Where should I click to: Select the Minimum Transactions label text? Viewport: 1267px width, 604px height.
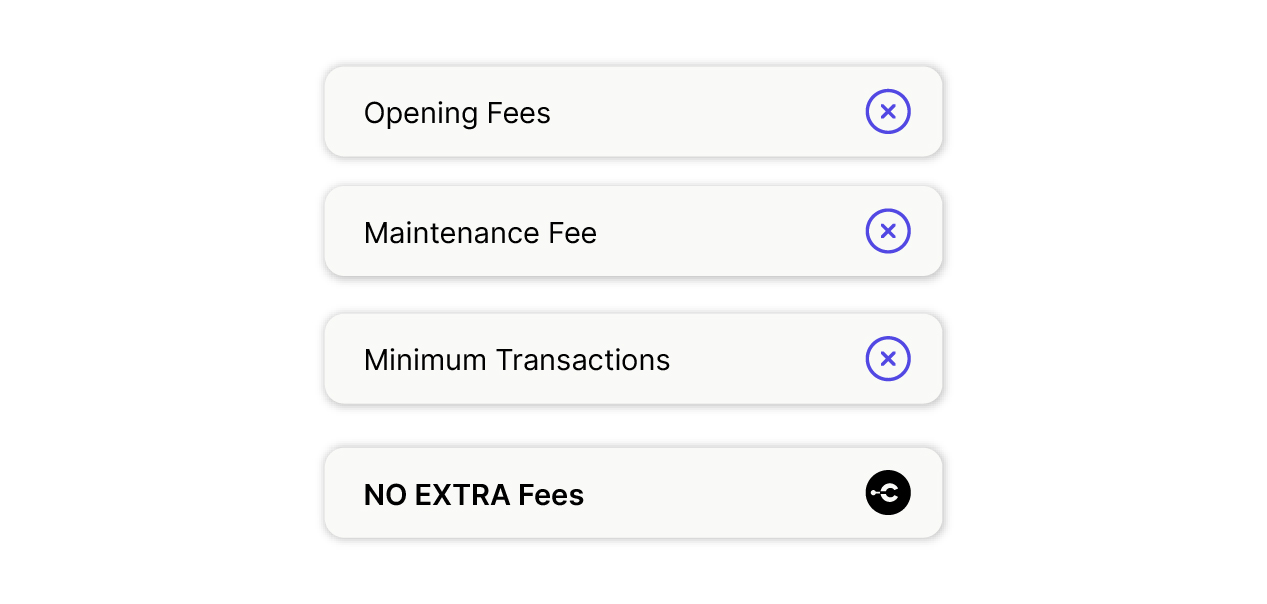click(517, 360)
